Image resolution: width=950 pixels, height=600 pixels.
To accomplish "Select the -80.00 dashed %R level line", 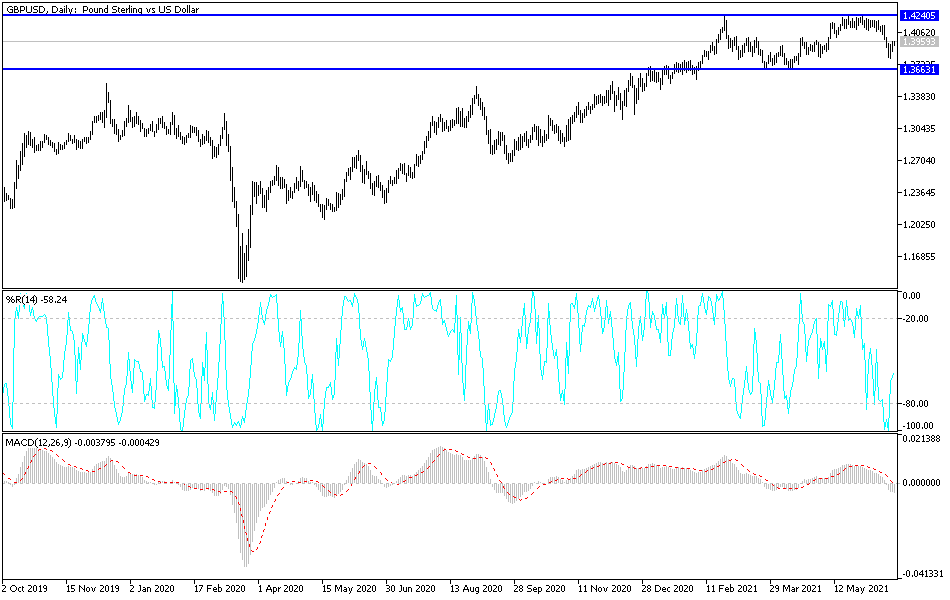I will [450, 402].
